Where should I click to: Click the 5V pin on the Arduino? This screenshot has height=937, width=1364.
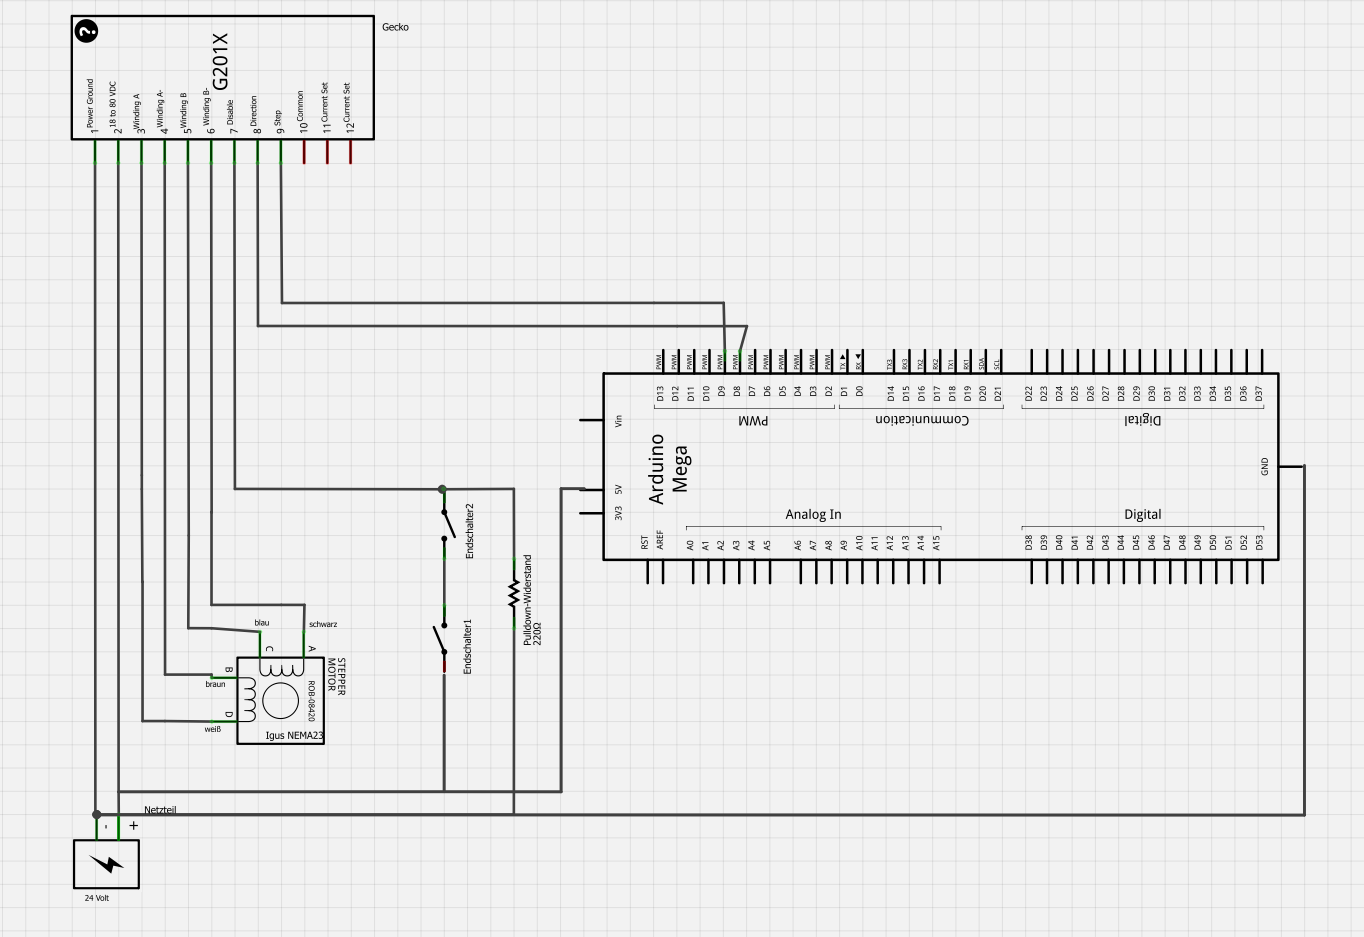(x=592, y=489)
